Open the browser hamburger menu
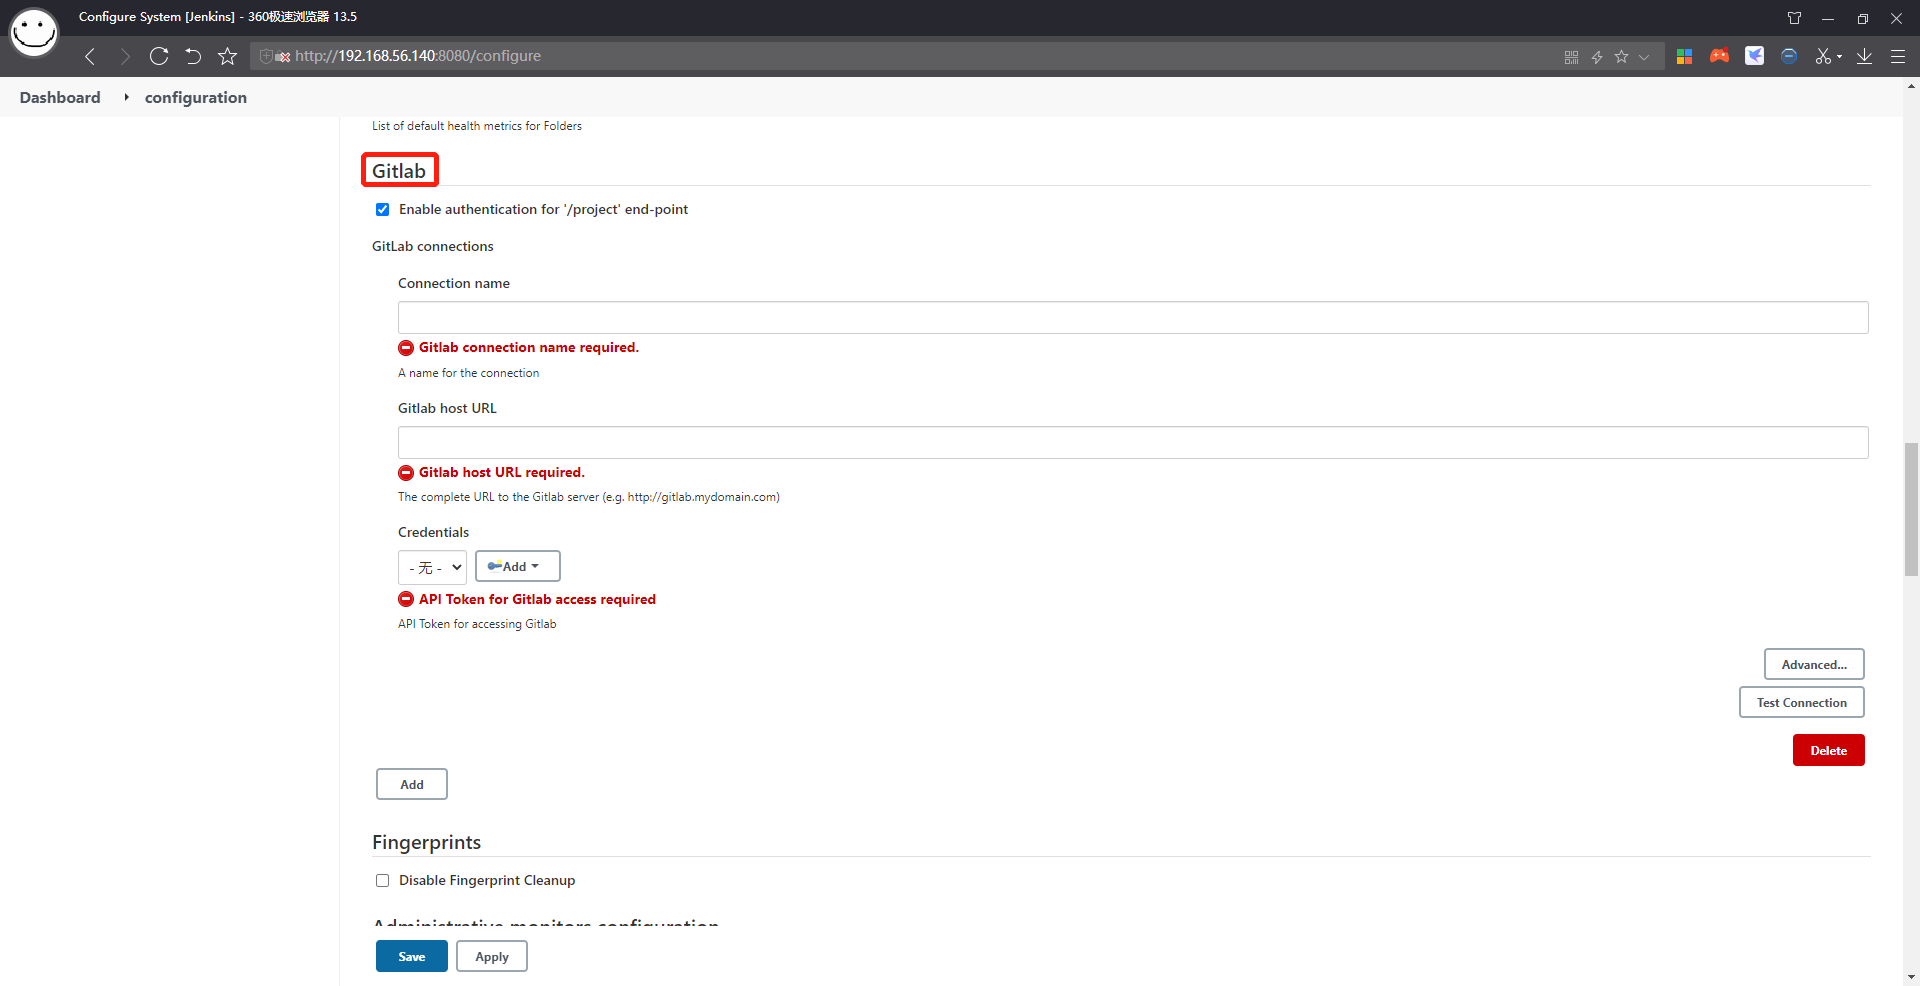The height and width of the screenshot is (986, 1920). click(x=1897, y=56)
